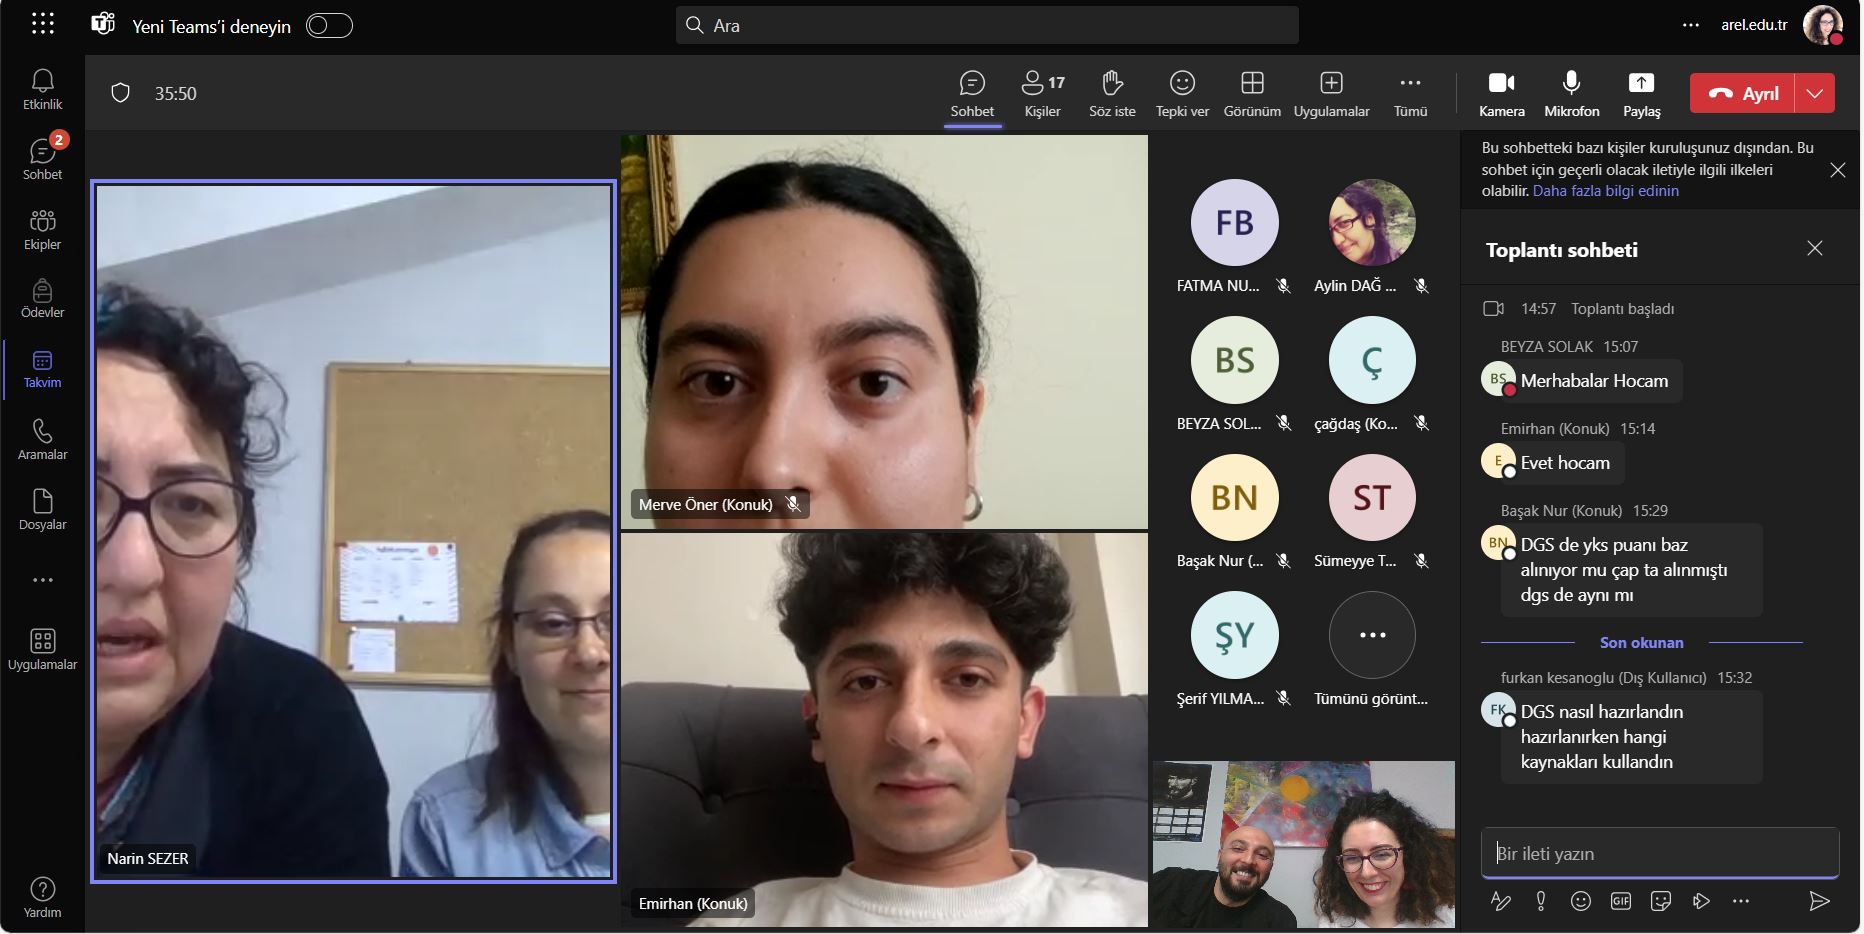Image resolution: width=1864 pixels, height=934 pixels.
Task: Open Takvim calendar in sidebar
Action: [43, 369]
